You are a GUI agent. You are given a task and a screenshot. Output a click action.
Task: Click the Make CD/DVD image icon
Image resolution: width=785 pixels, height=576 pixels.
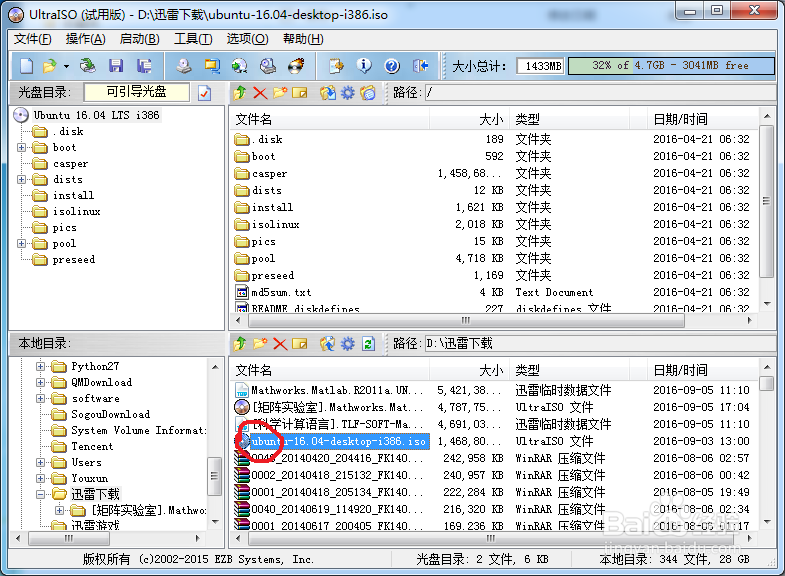click(183, 66)
